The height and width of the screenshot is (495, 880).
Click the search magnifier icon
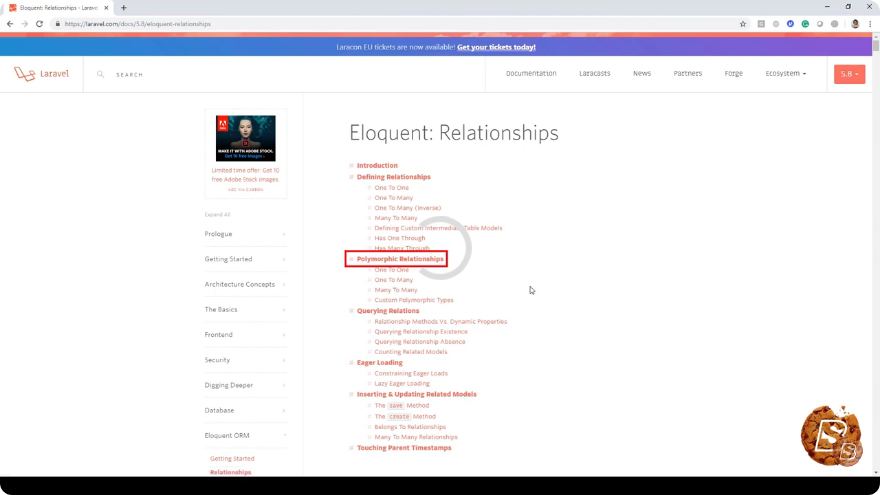pyautogui.click(x=100, y=74)
